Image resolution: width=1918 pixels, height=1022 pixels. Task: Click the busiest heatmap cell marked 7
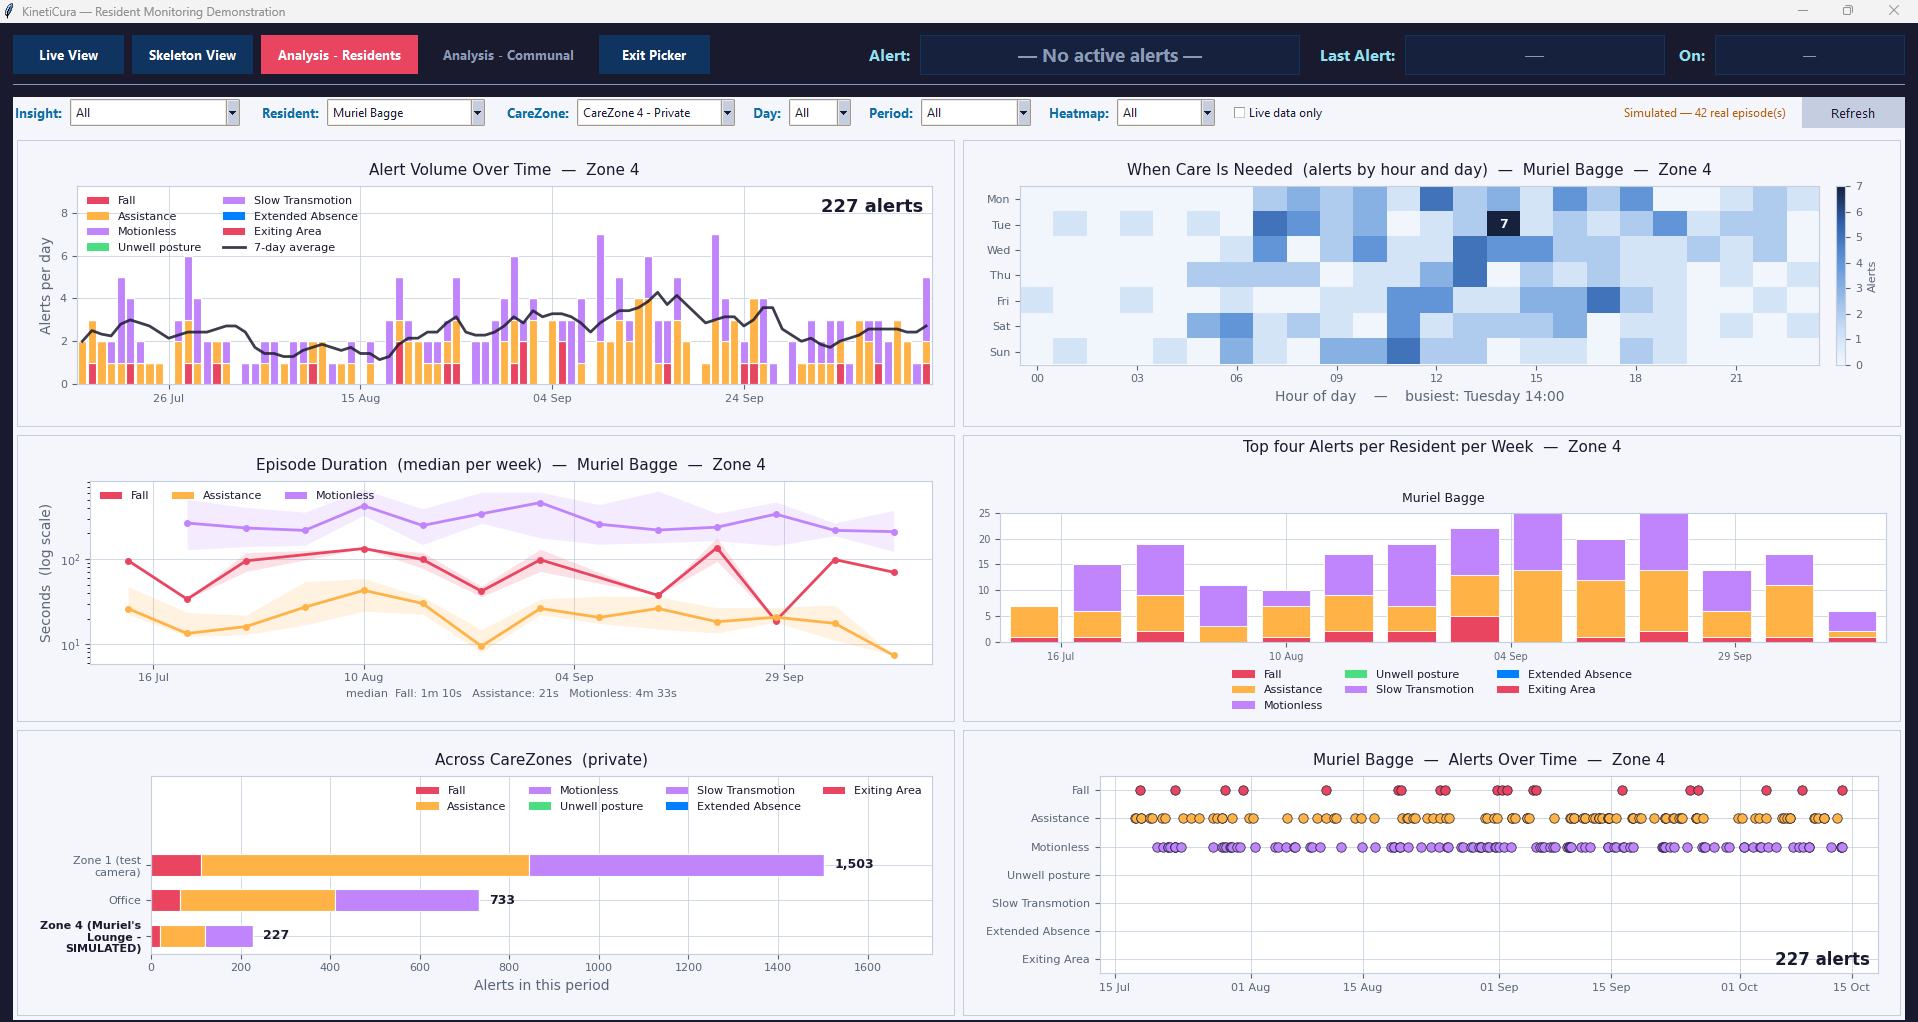click(1503, 224)
